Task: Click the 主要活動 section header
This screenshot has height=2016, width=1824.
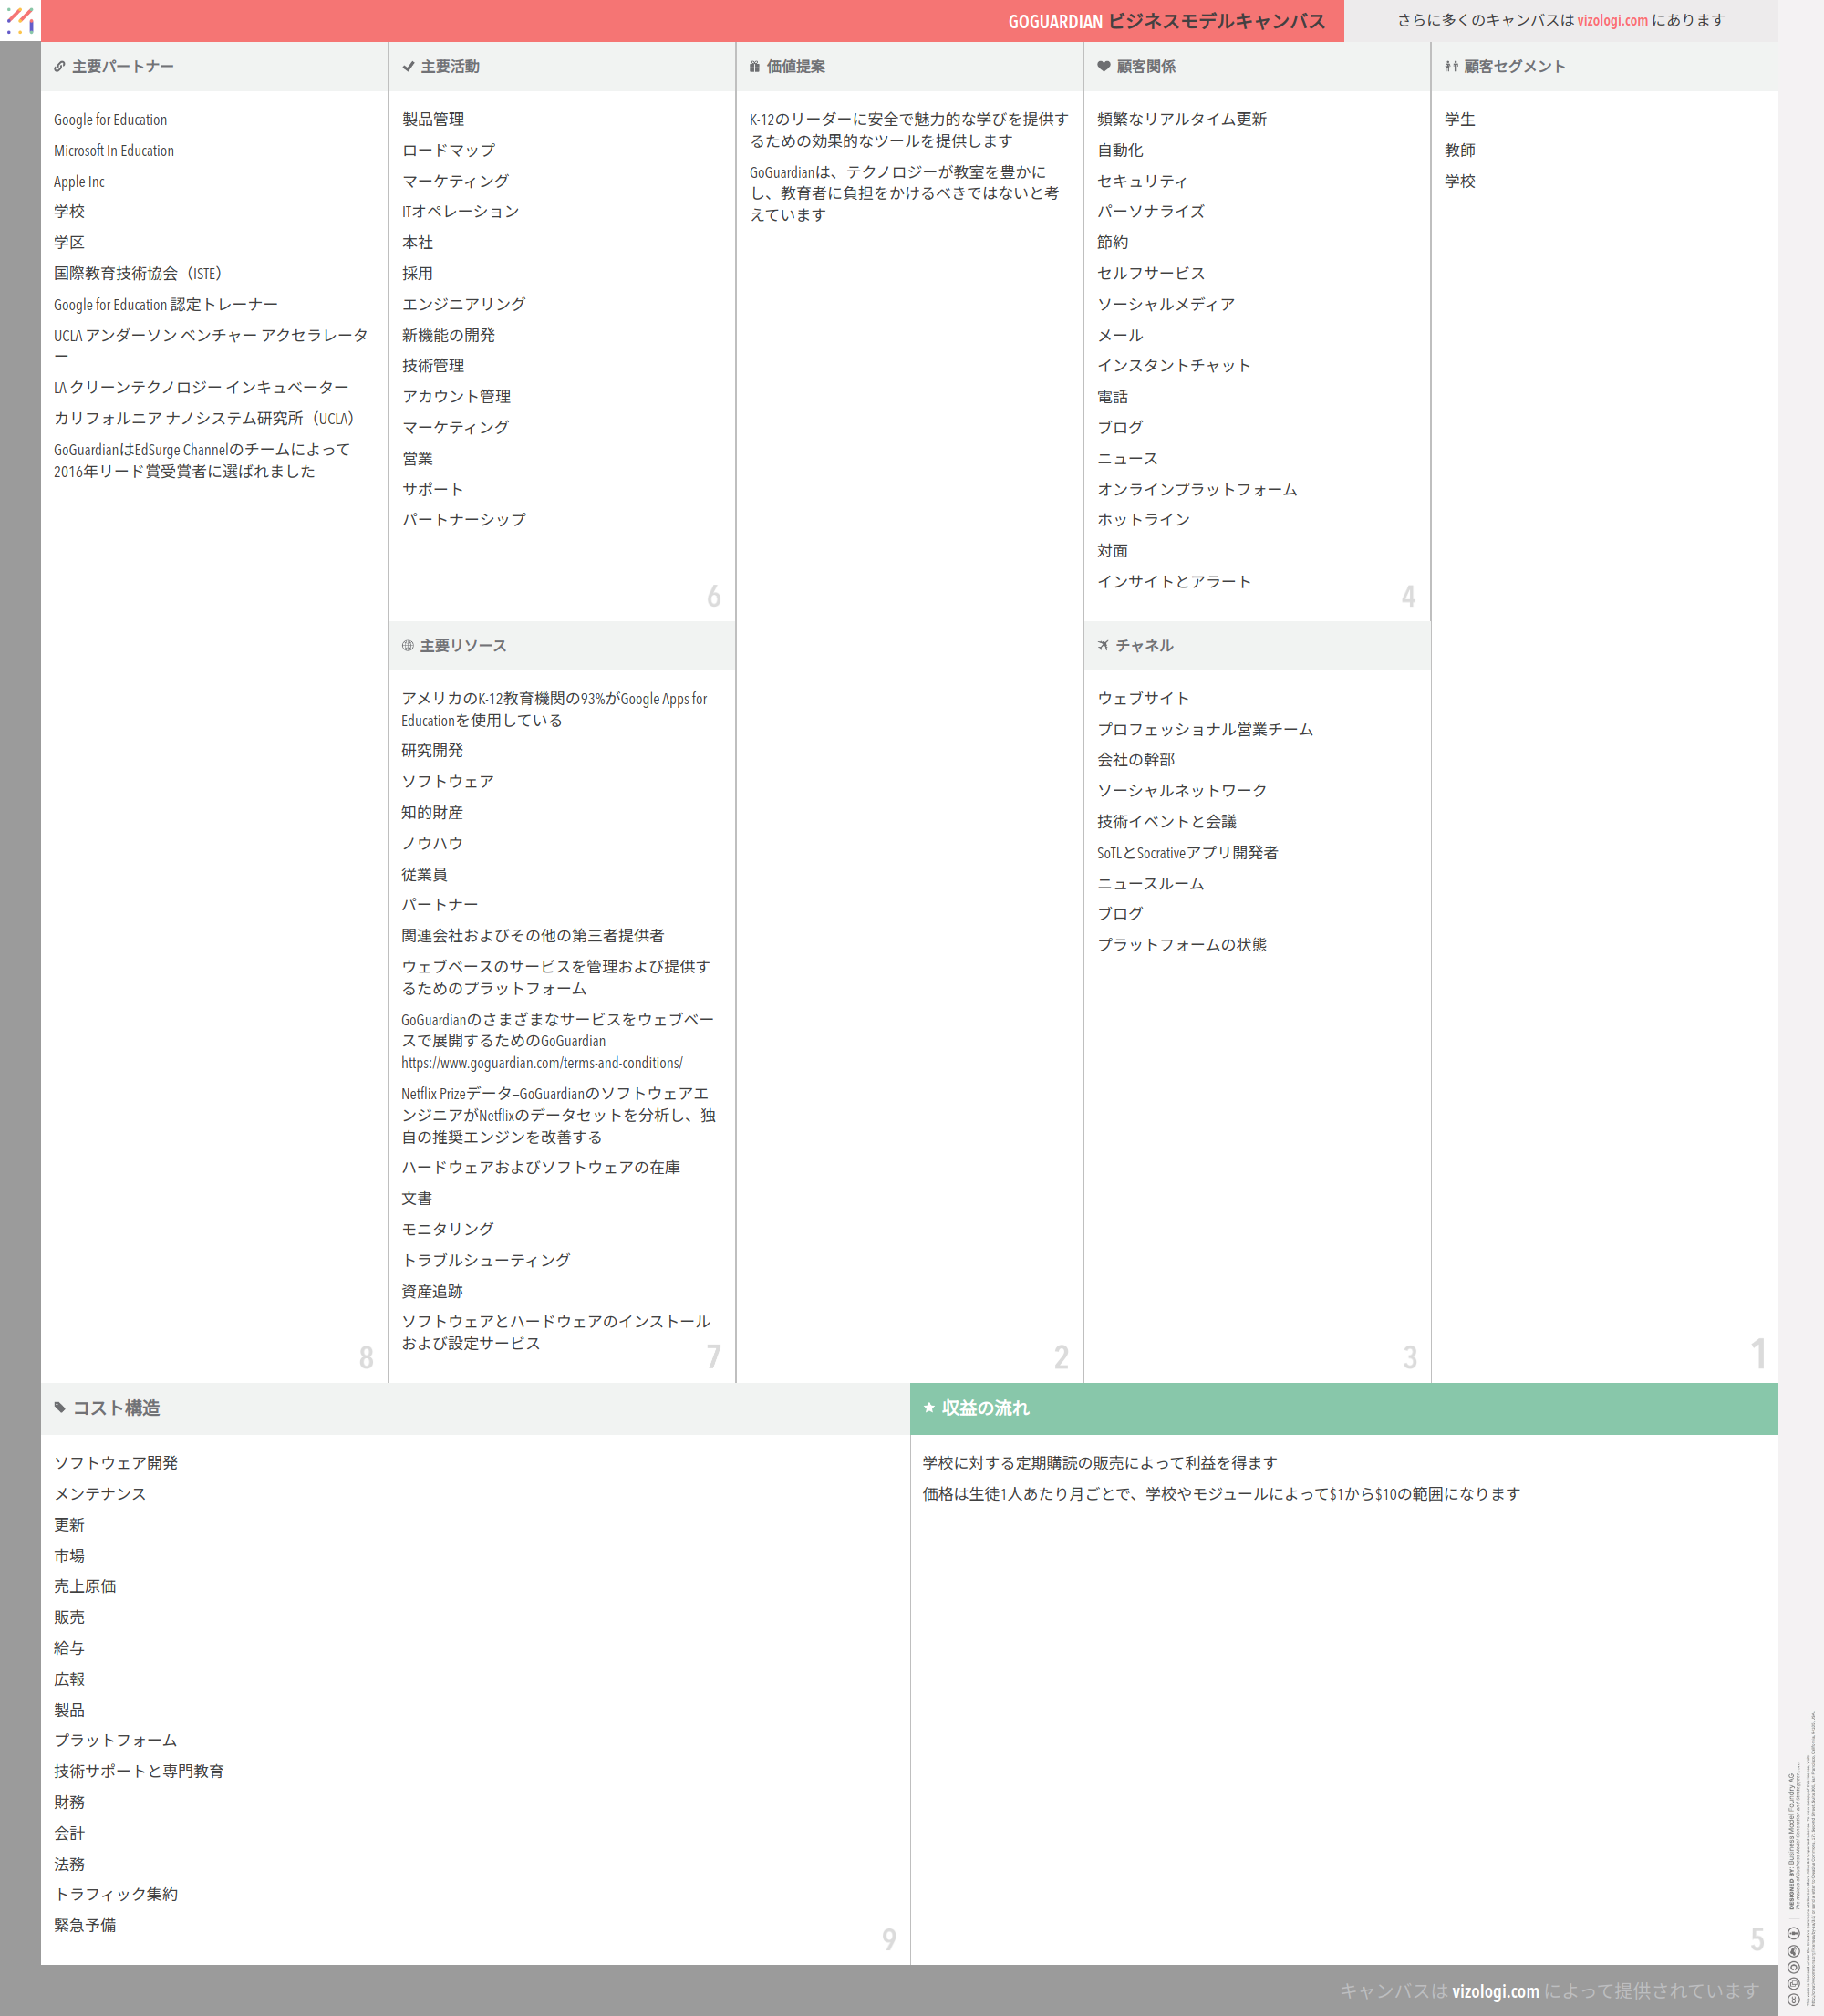Action: [x=450, y=67]
